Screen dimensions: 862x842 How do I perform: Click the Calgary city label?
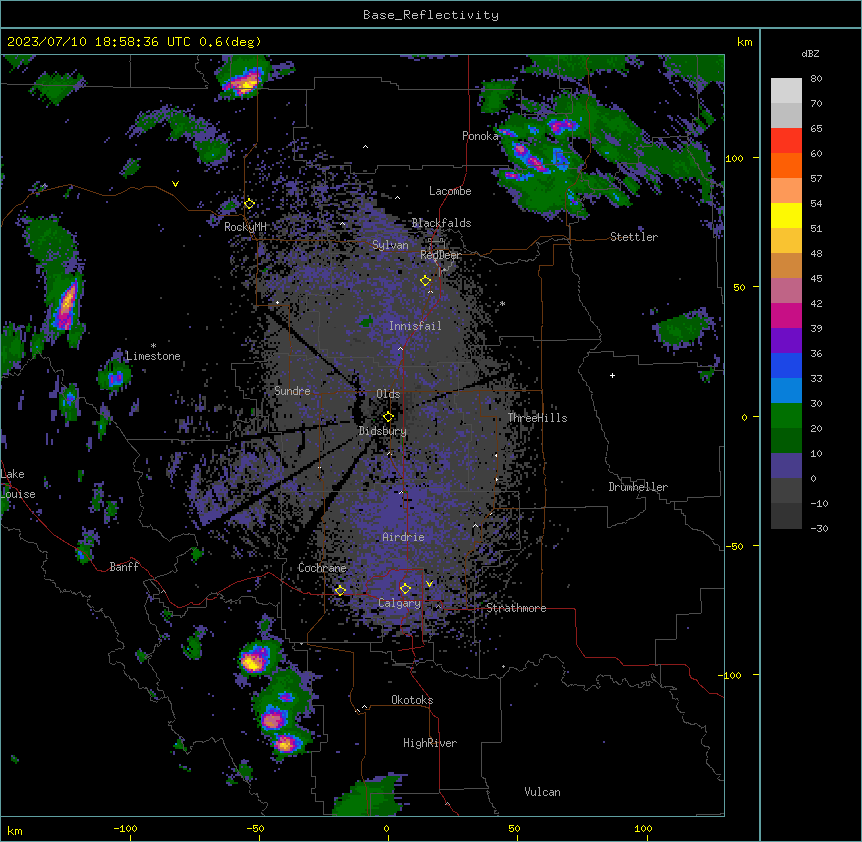tap(399, 603)
